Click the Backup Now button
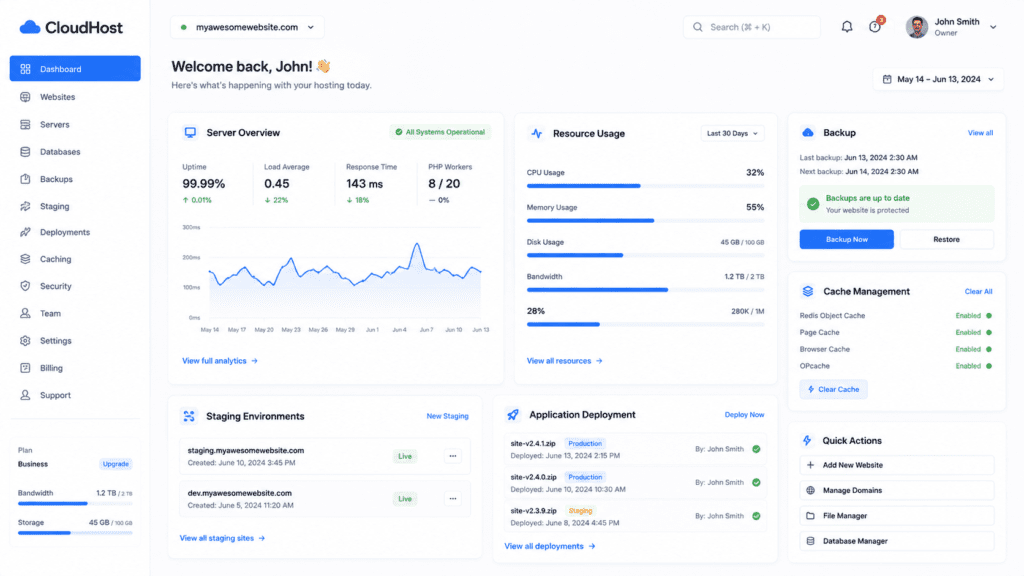 pos(846,239)
